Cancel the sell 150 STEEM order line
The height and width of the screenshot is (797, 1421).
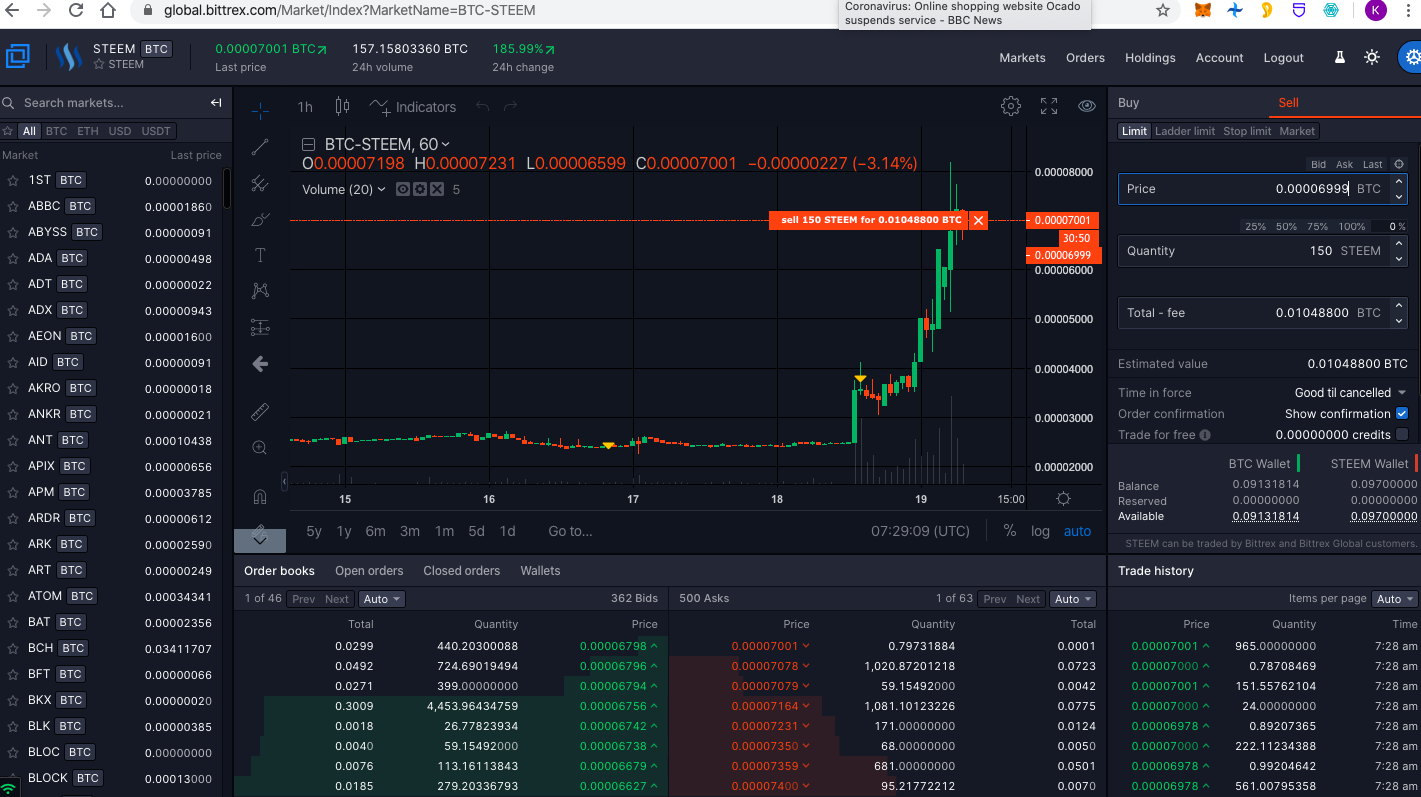click(978, 220)
